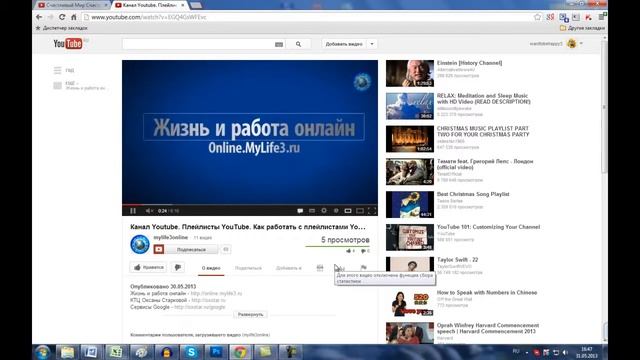Click the Подписаться subscribe button

pos(186,249)
